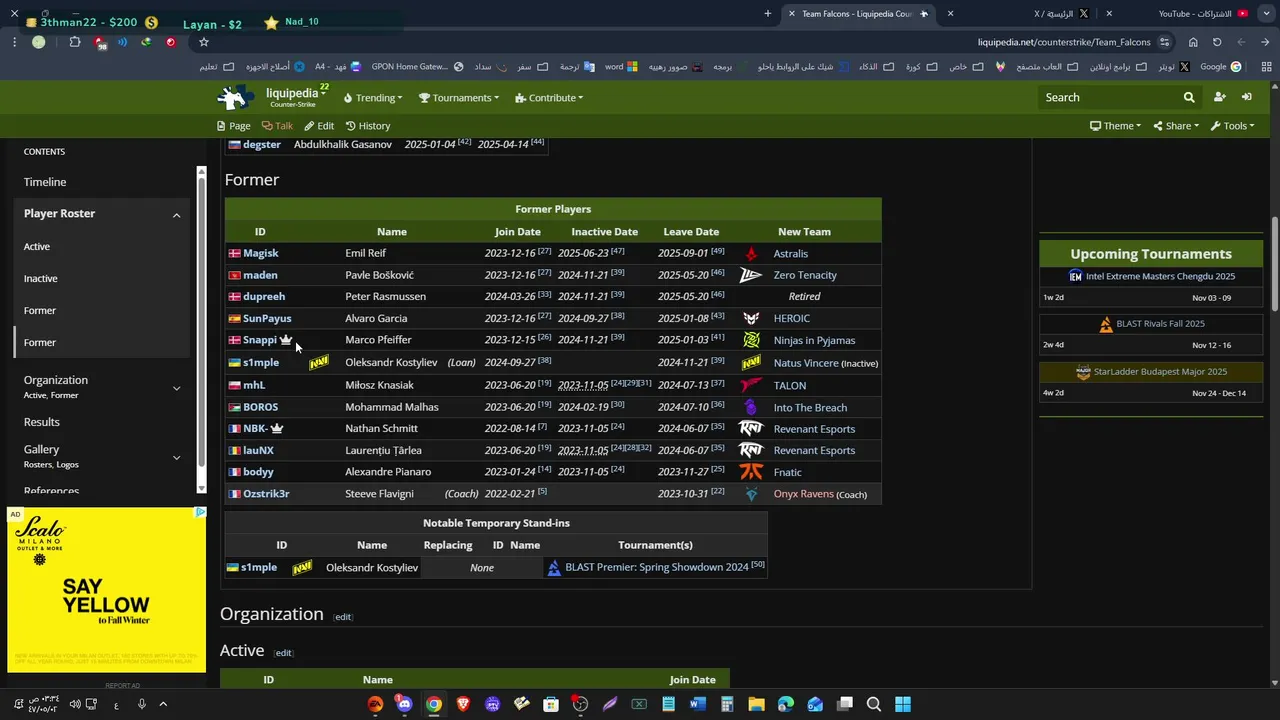This screenshot has height=720, width=1280.
Task: Open the SunPayus player link
Action: (267, 319)
